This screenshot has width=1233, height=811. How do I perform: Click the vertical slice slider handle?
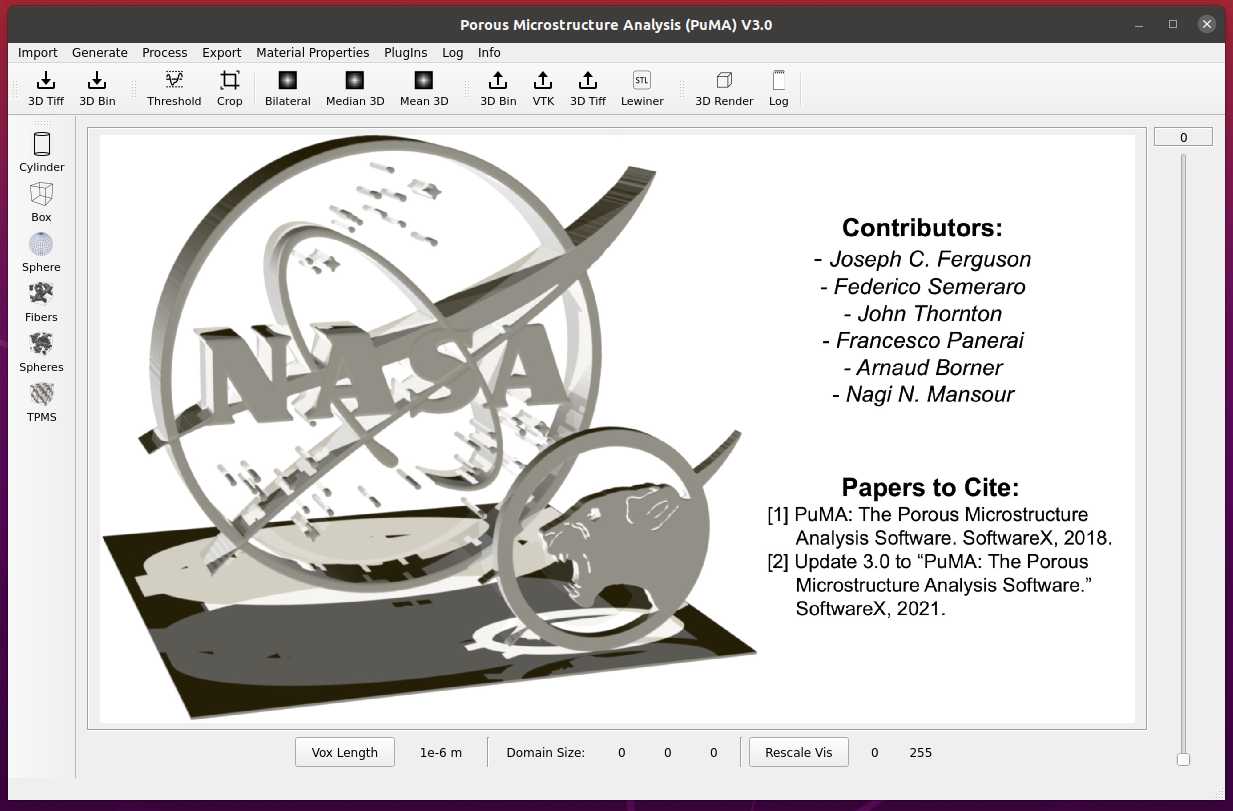(x=1183, y=760)
